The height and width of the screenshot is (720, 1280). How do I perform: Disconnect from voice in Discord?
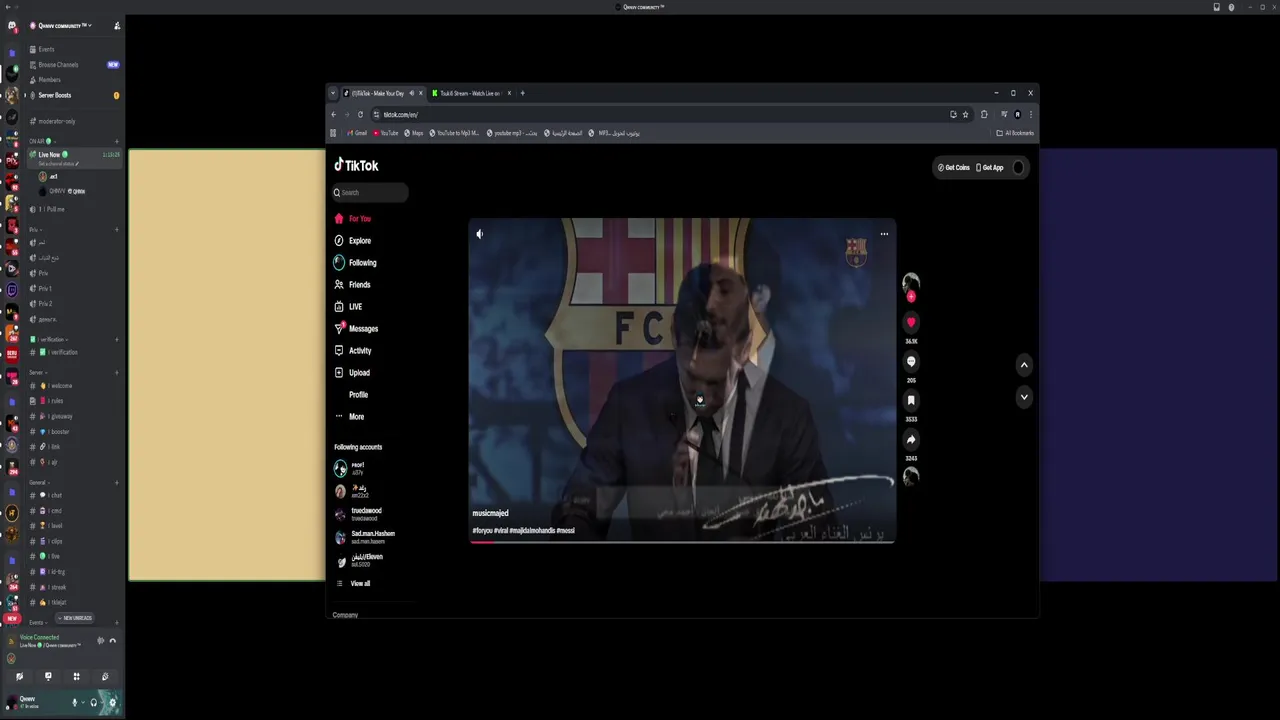tap(113, 641)
